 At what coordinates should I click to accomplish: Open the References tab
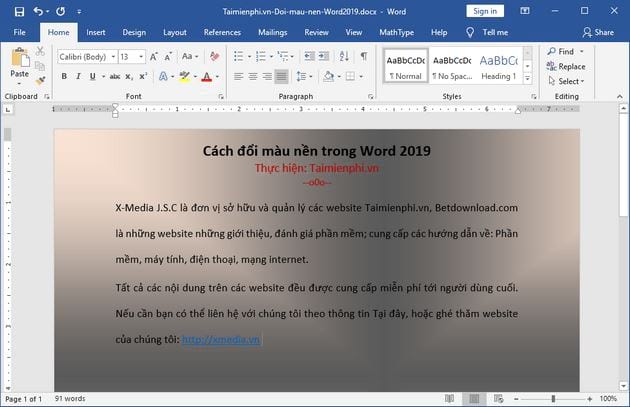tap(222, 32)
